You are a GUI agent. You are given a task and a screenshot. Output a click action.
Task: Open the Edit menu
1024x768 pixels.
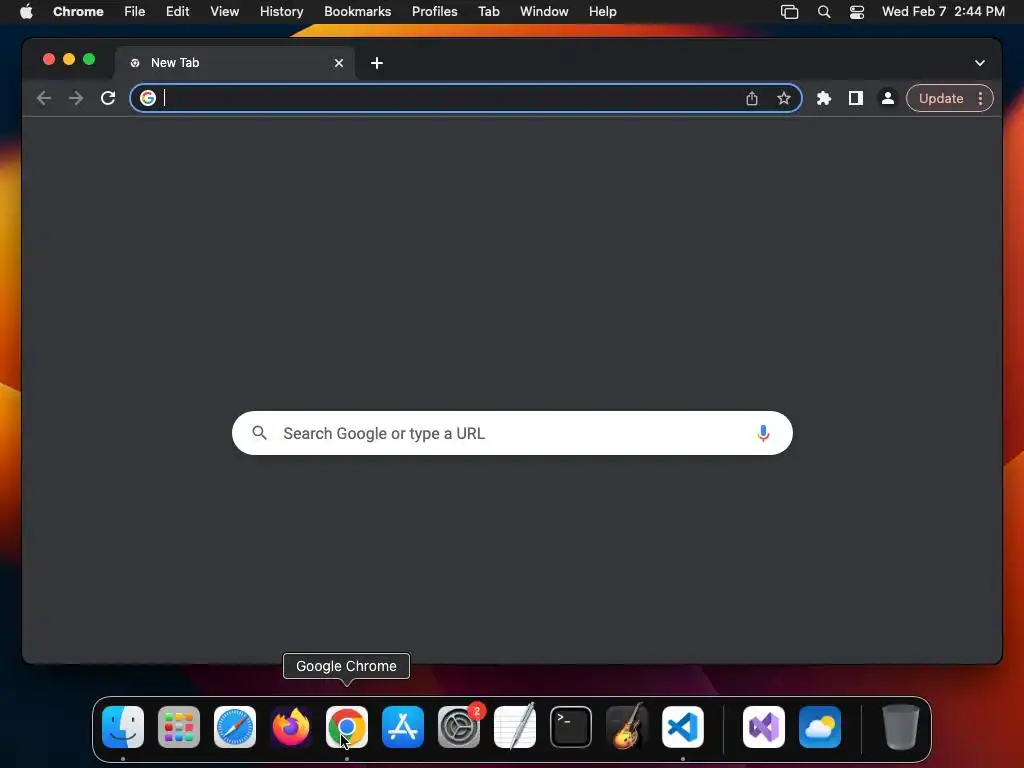point(178,11)
